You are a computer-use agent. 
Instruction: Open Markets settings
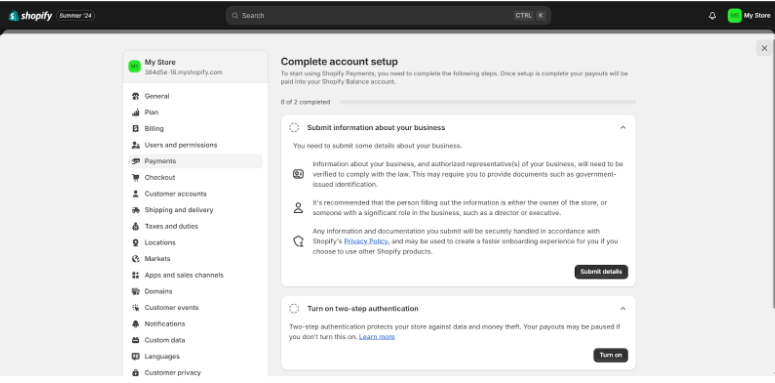196,259
